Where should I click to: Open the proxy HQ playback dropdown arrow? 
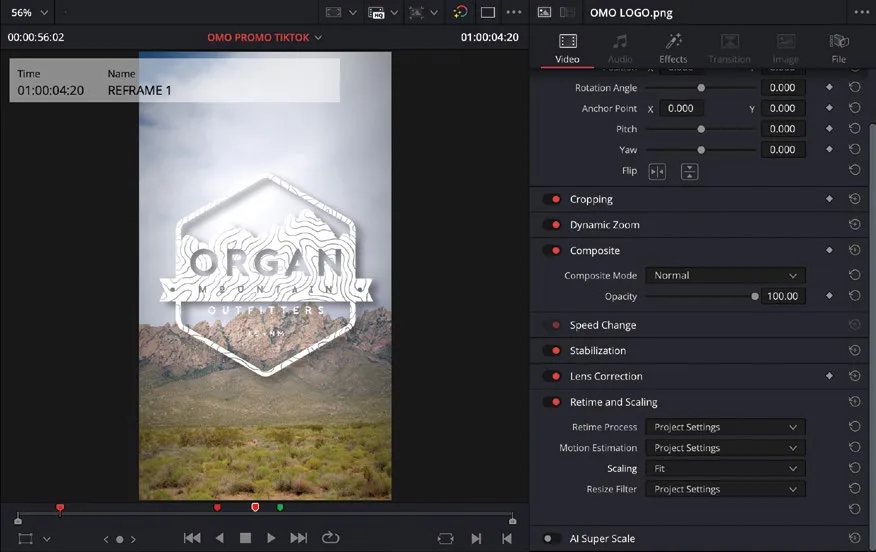click(x=394, y=12)
